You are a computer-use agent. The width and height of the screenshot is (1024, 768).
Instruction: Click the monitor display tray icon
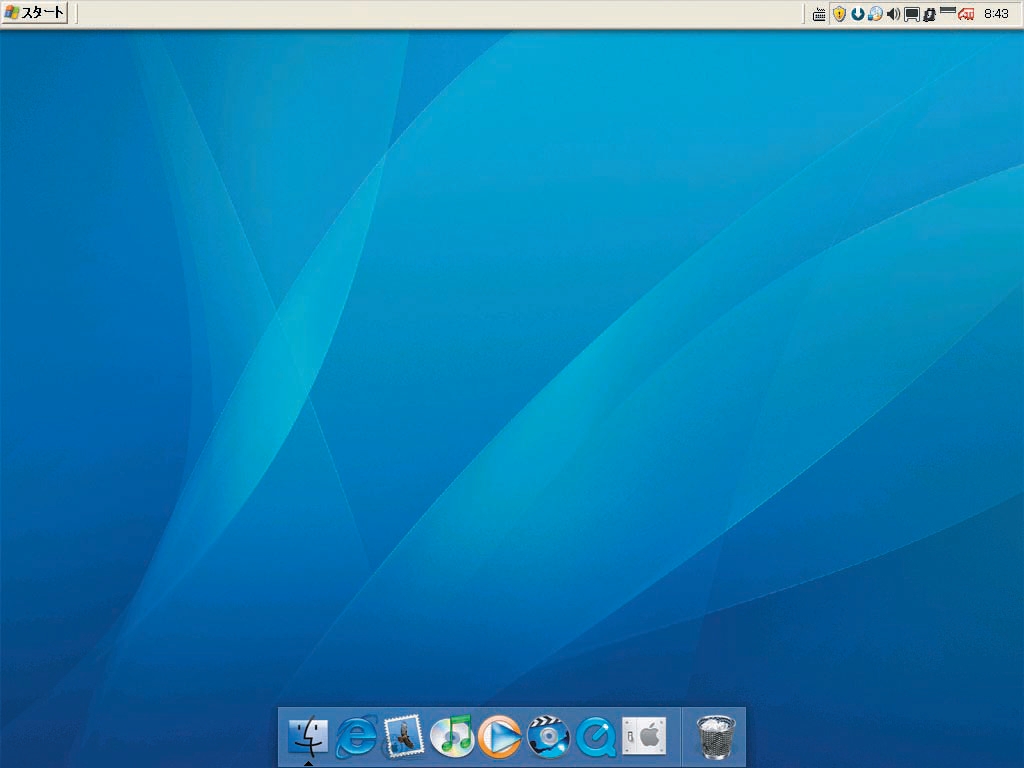tap(912, 14)
